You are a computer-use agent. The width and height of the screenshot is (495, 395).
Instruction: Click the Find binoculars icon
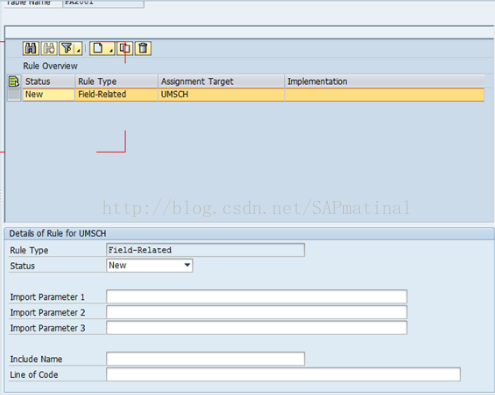[x=31, y=48]
